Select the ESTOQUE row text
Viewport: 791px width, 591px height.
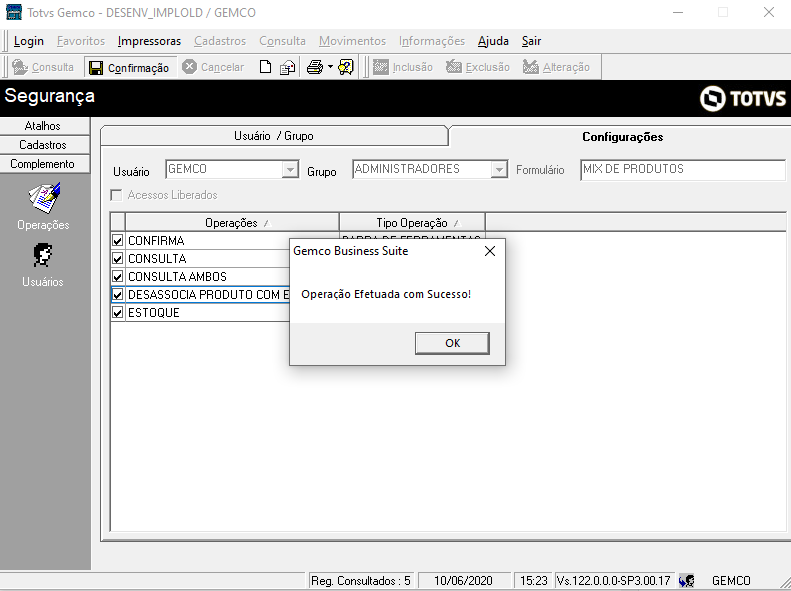coord(154,313)
